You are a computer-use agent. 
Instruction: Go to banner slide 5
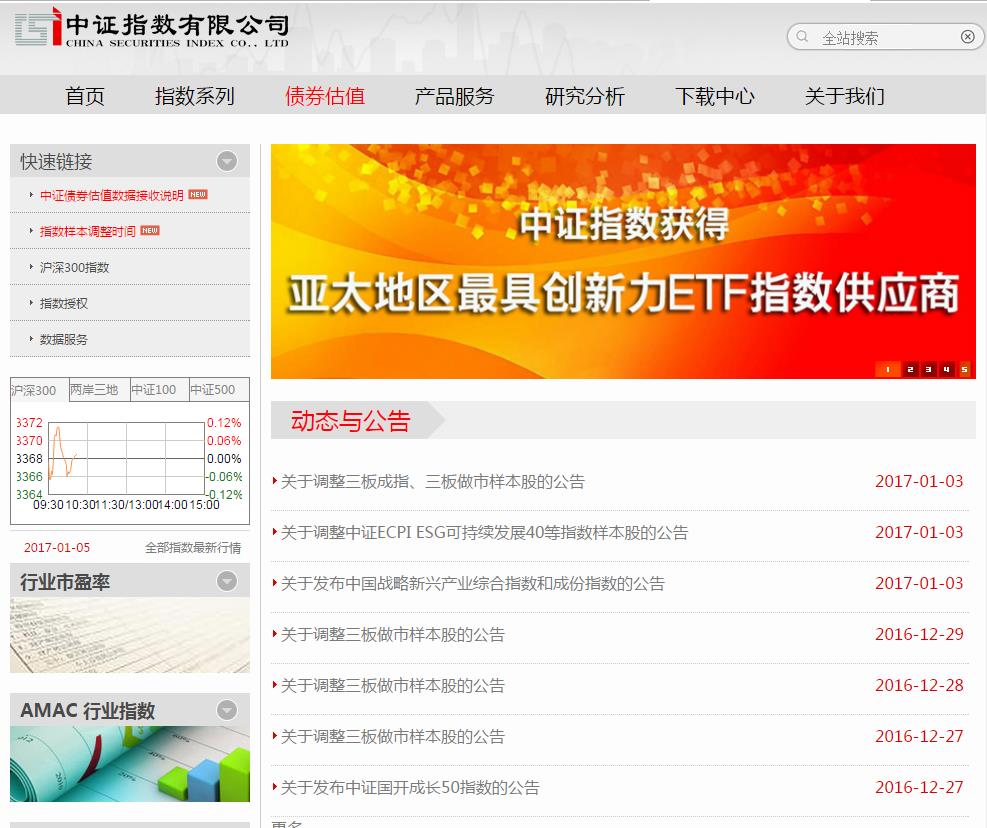(x=964, y=369)
